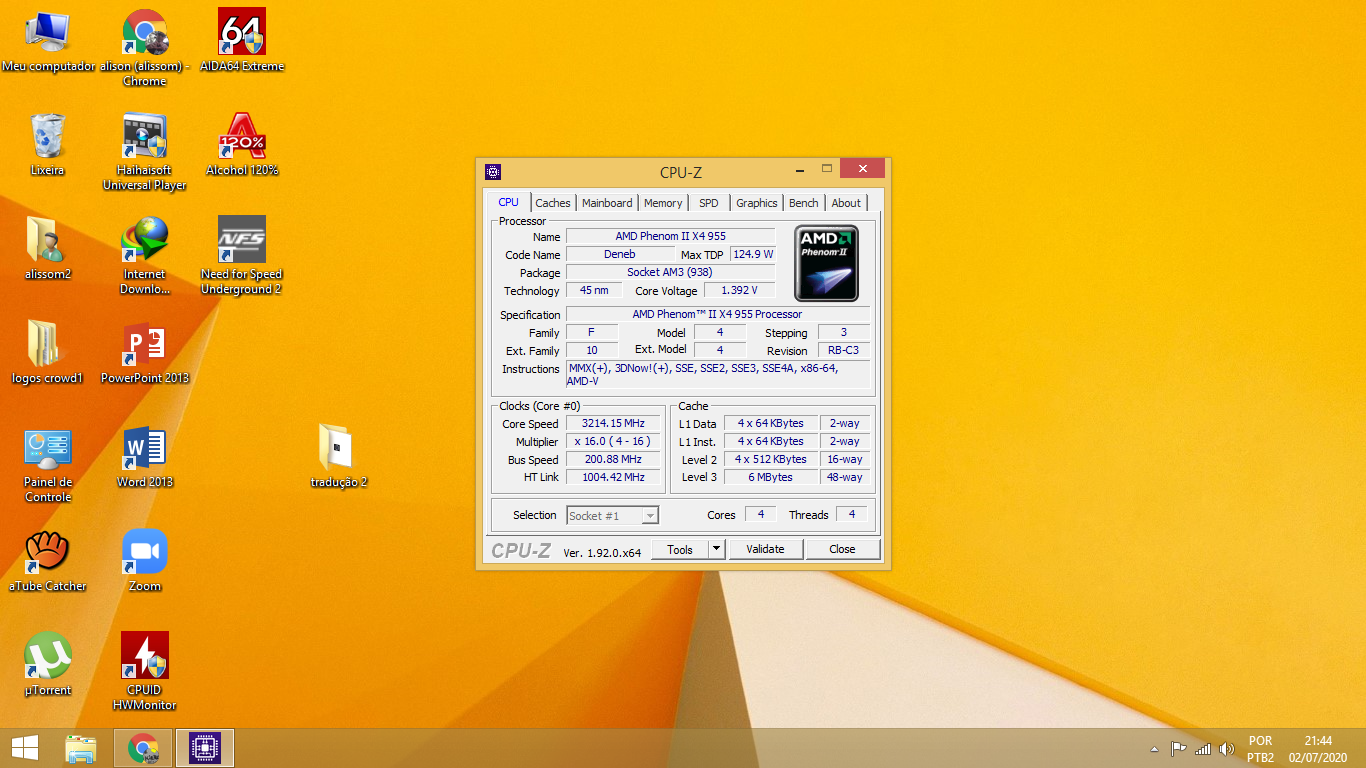Click the Instructions text field
Image resolution: width=1366 pixels, height=768 pixels.
coord(718,375)
